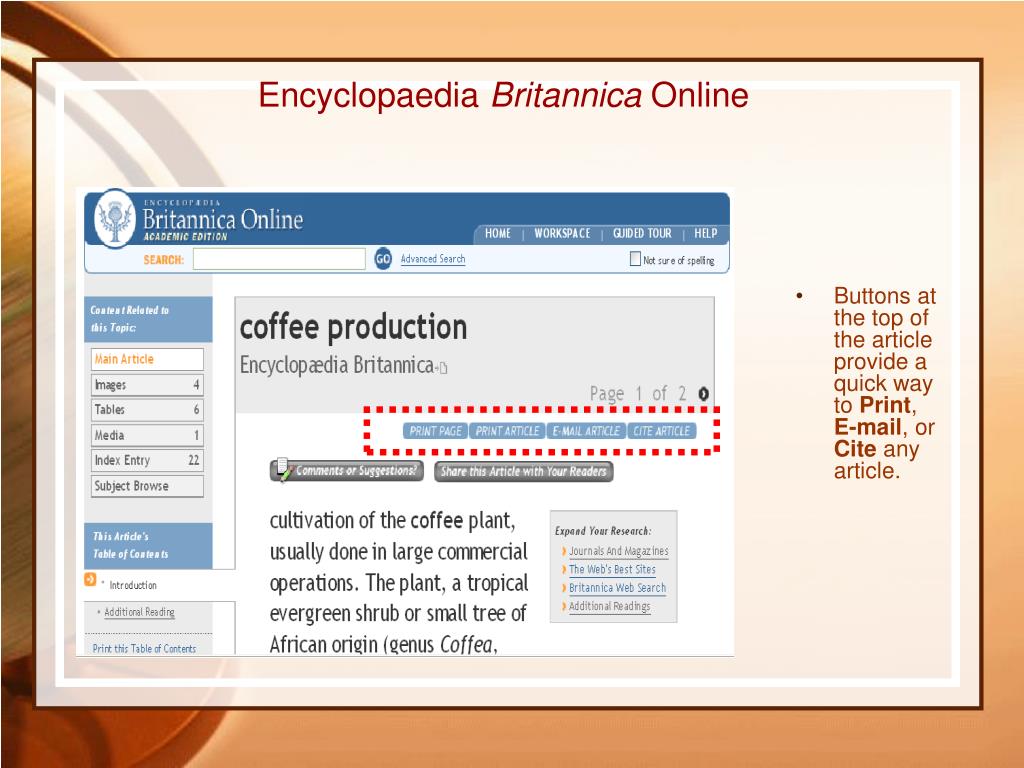Open the HELP tab
This screenshot has height=768, width=1024.
(705, 233)
